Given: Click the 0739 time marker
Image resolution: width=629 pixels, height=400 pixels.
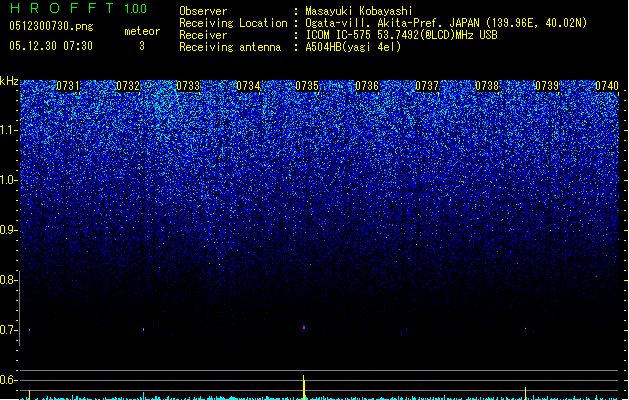Looking at the screenshot, I should point(547,86).
